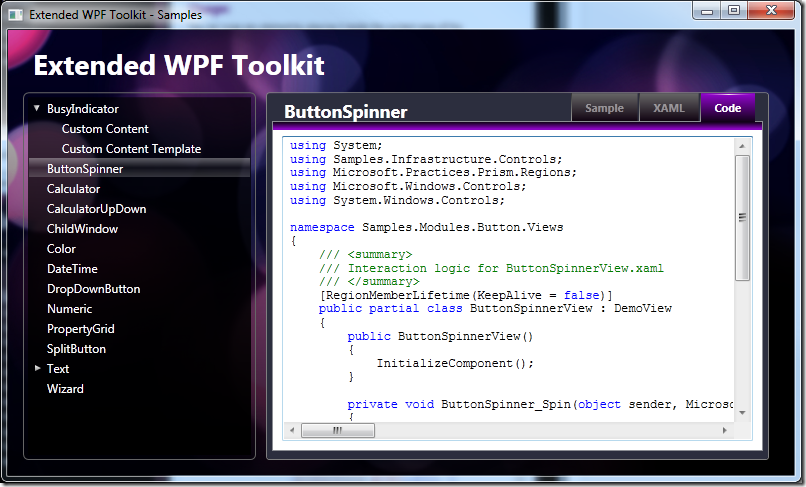Minimize the Samples window
This screenshot has height=487, width=806.
pyautogui.click(x=707, y=10)
